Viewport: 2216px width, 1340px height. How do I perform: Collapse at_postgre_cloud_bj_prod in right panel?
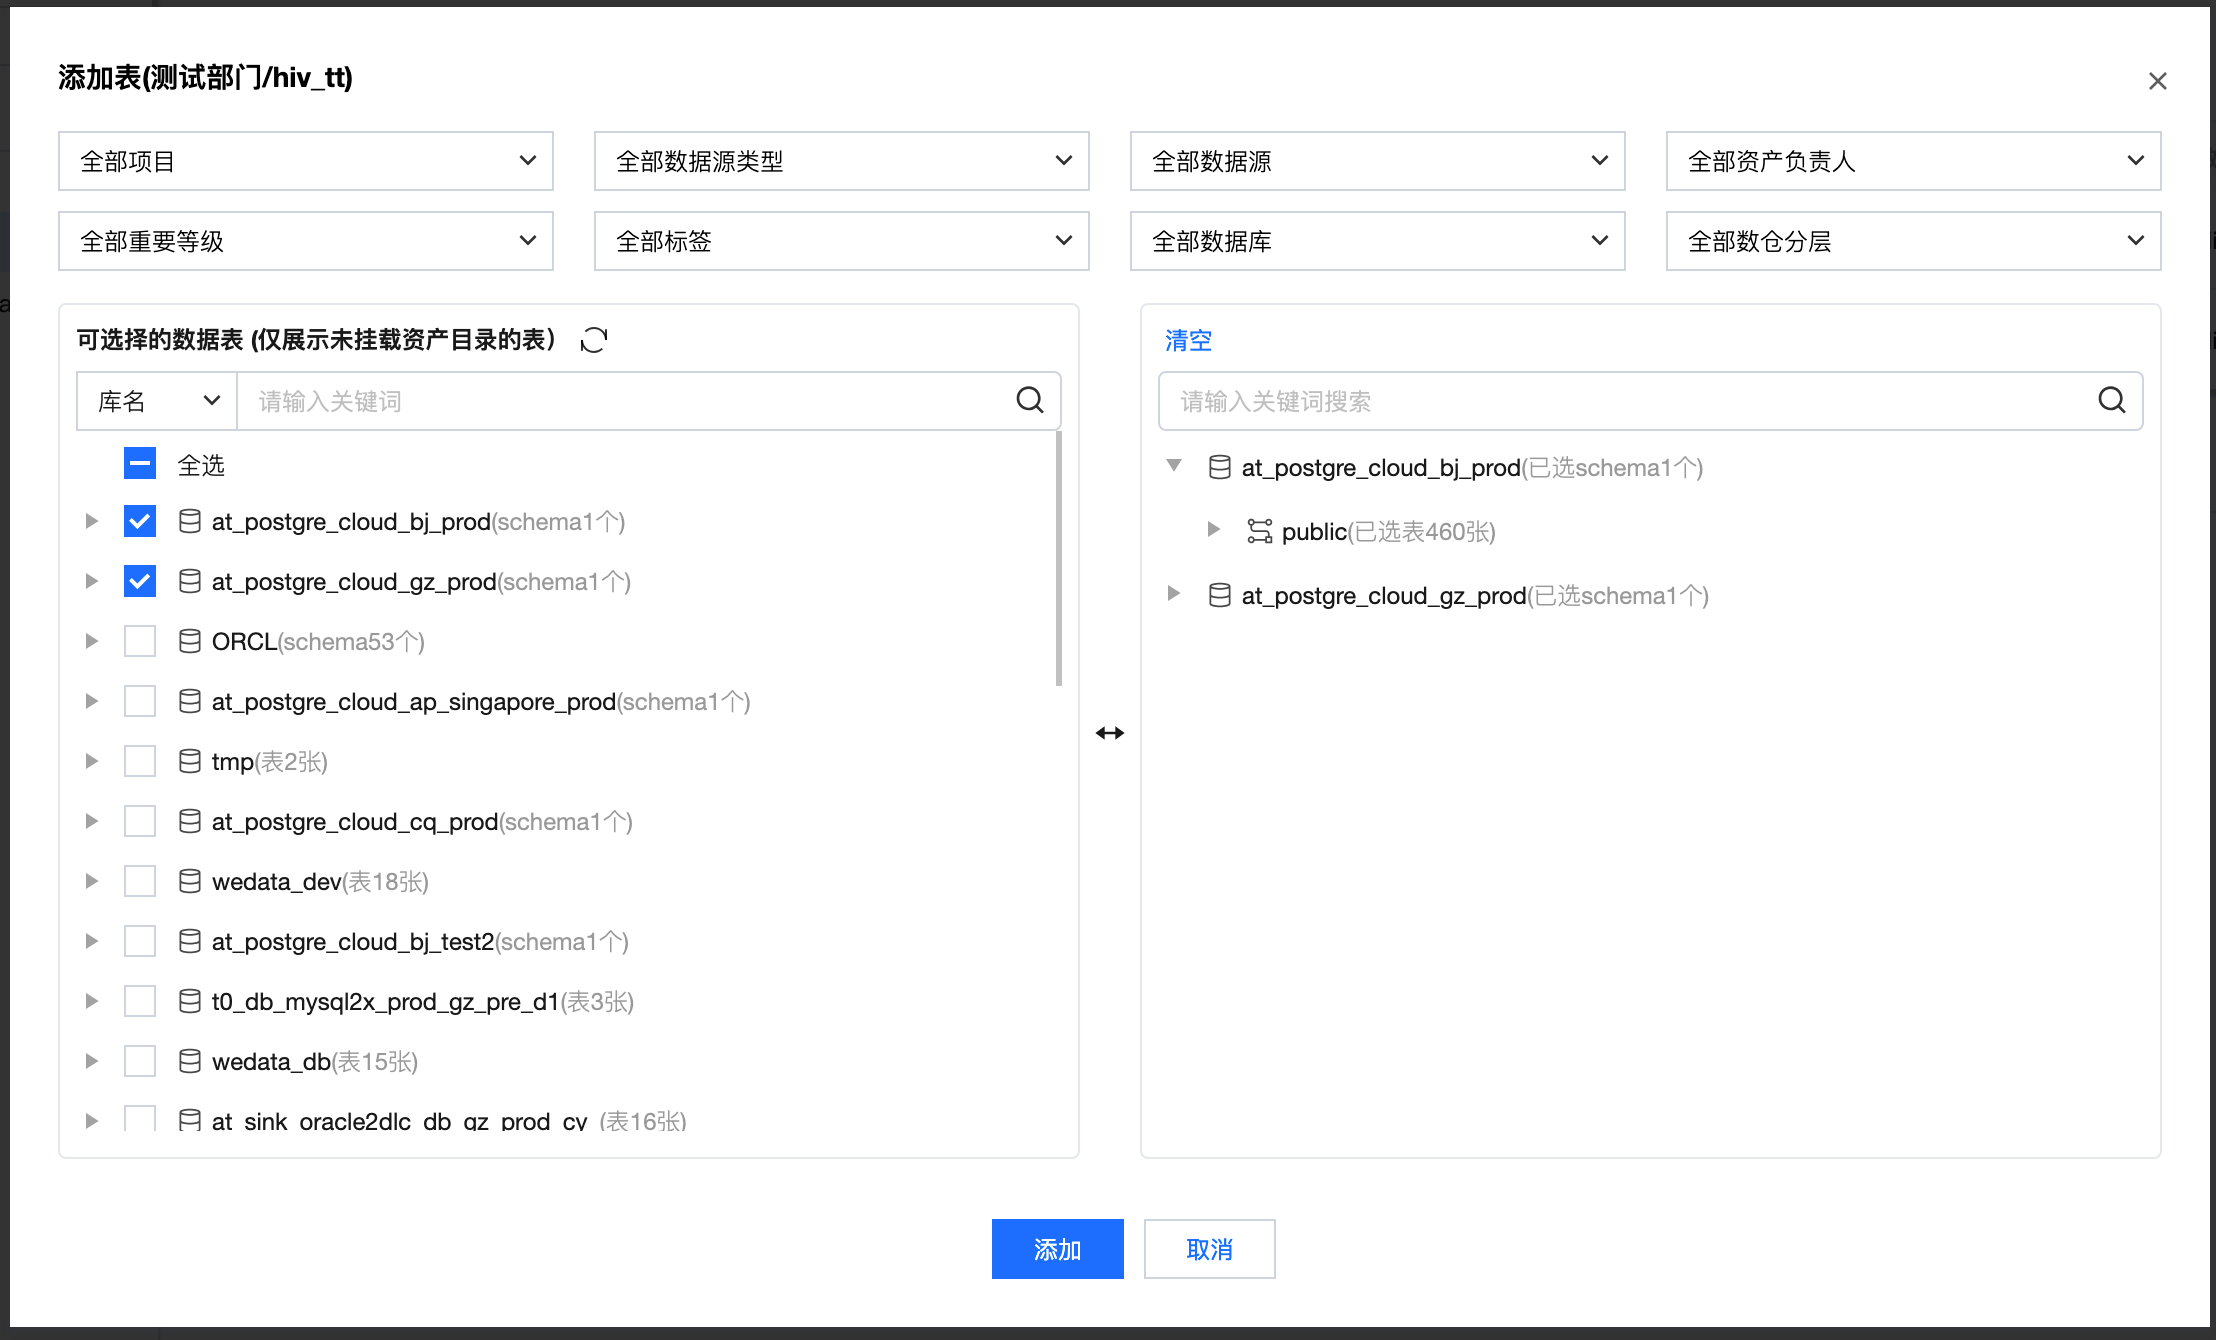[1174, 466]
